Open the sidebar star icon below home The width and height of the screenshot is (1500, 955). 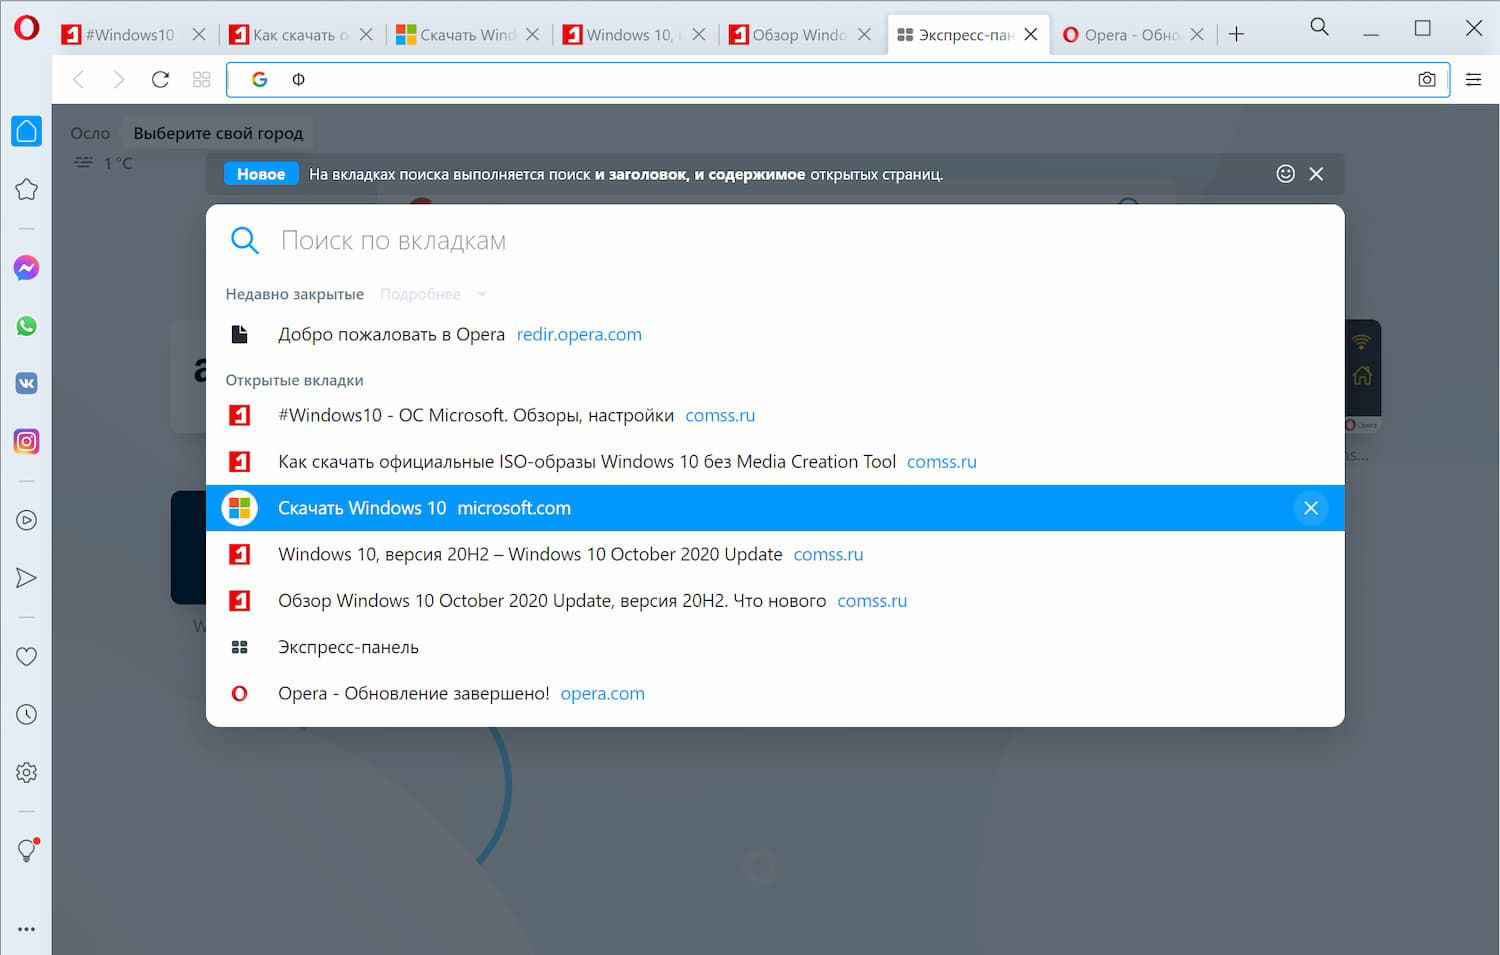(27, 190)
